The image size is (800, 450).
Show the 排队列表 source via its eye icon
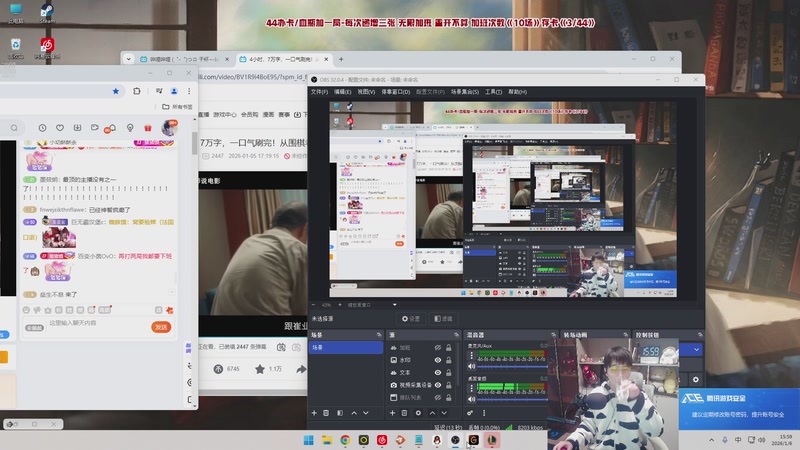click(x=437, y=397)
